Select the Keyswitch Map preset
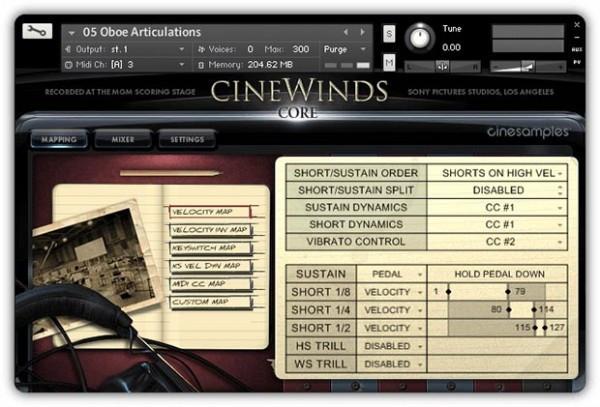Image resolution: width=600 pixels, height=407 pixels. pyautogui.click(x=210, y=248)
